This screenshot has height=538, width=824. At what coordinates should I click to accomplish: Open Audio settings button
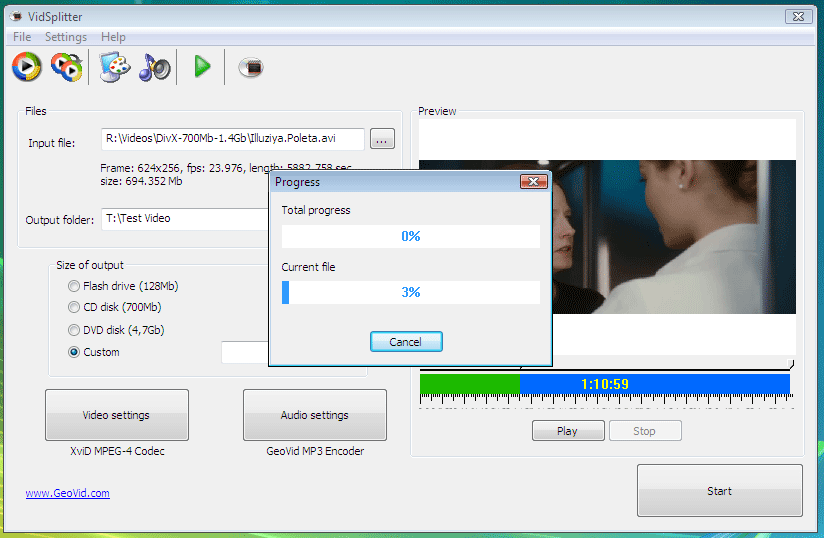pyautogui.click(x=315, y=415)
